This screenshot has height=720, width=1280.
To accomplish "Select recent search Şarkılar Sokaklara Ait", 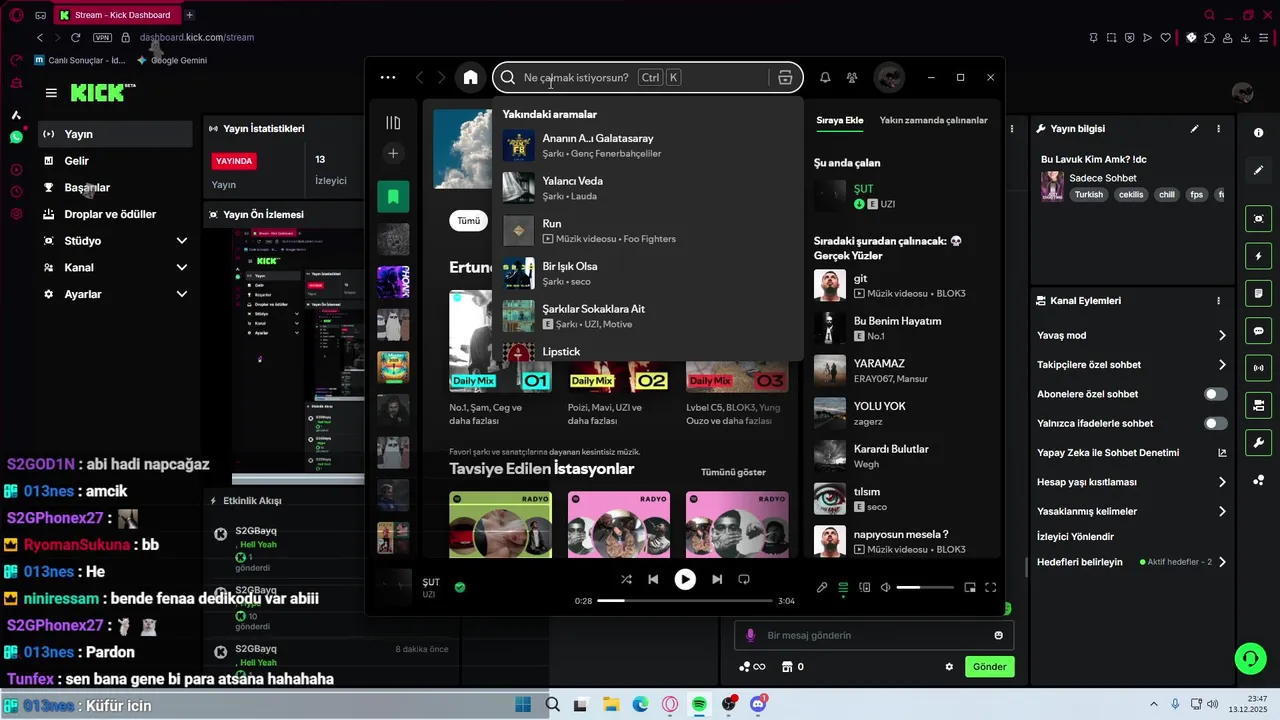I will click(x=648, y=316).
